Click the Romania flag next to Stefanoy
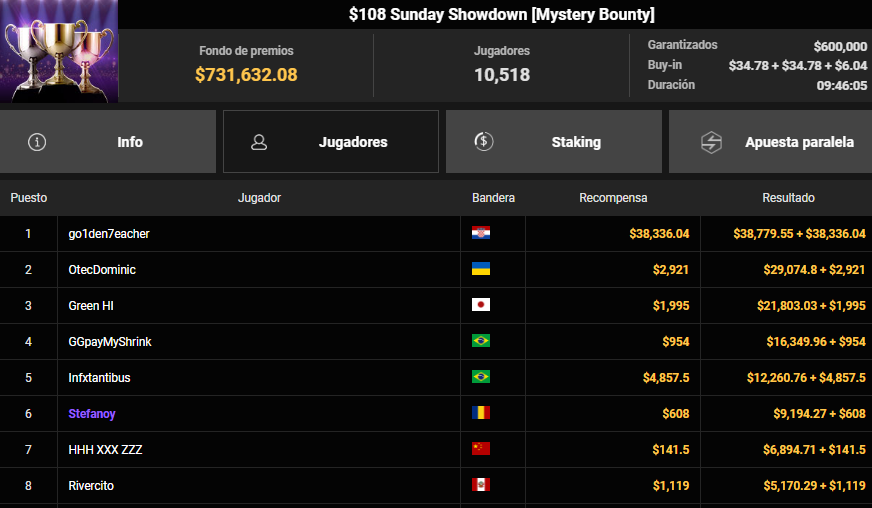The height and width of the screenshot is (508, 872). pos(481,413)
